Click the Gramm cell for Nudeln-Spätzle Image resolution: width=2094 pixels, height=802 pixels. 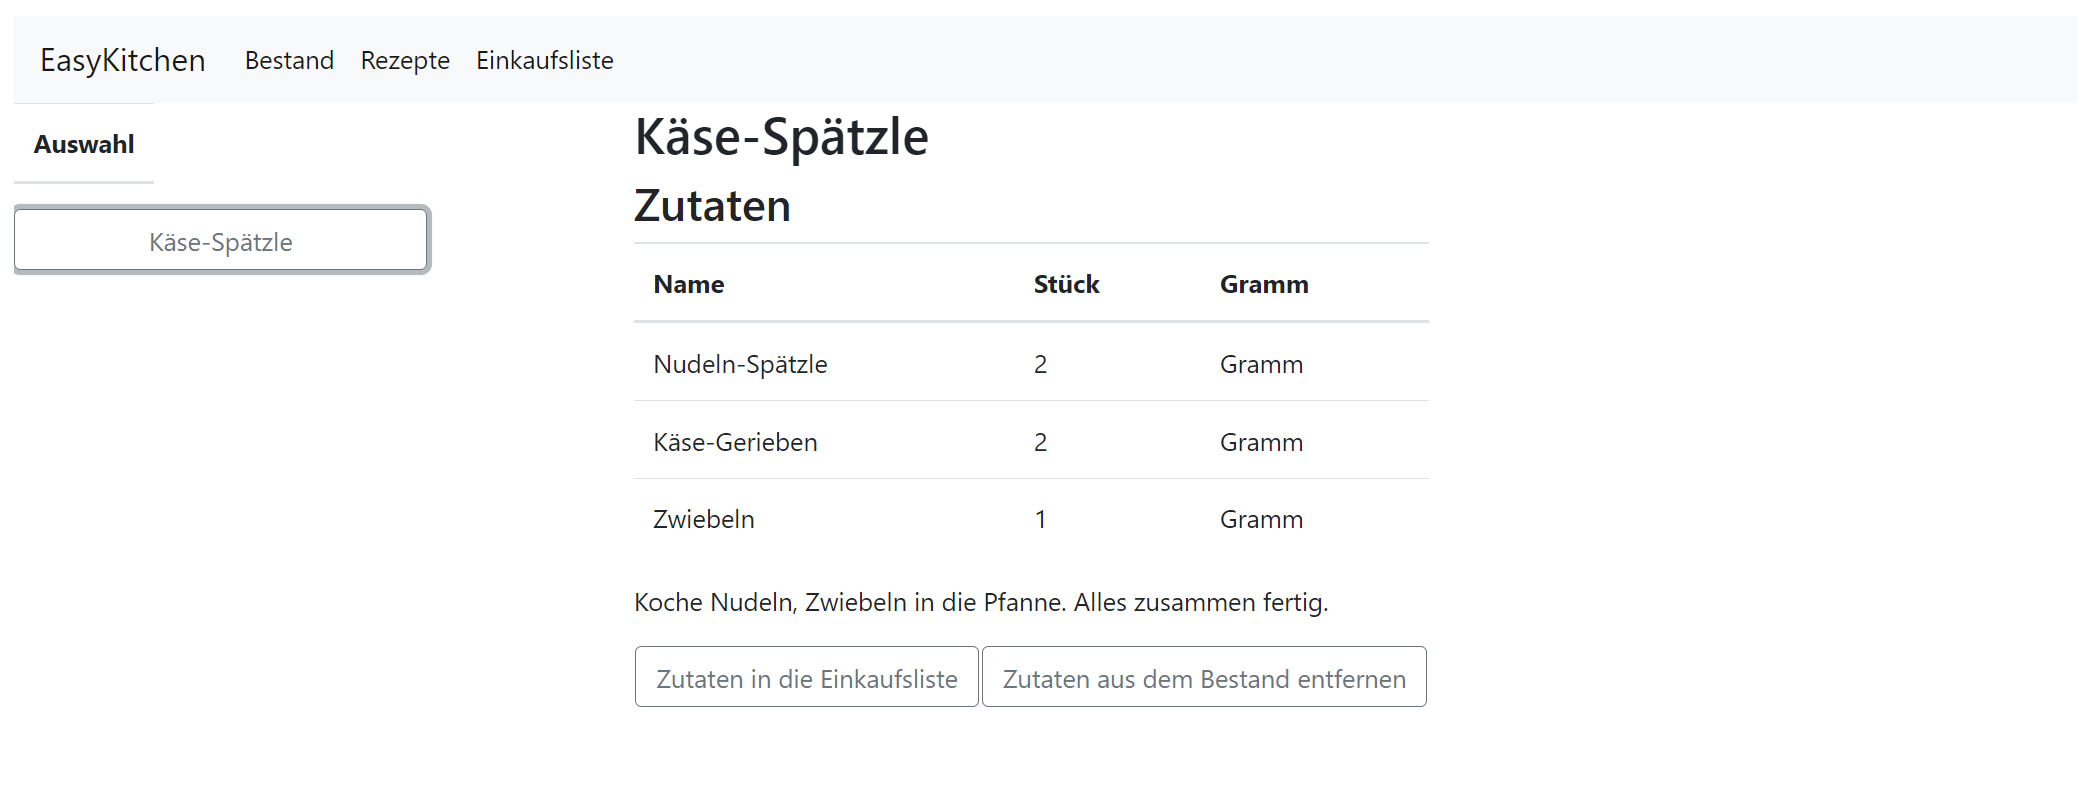pos(1261,364)
